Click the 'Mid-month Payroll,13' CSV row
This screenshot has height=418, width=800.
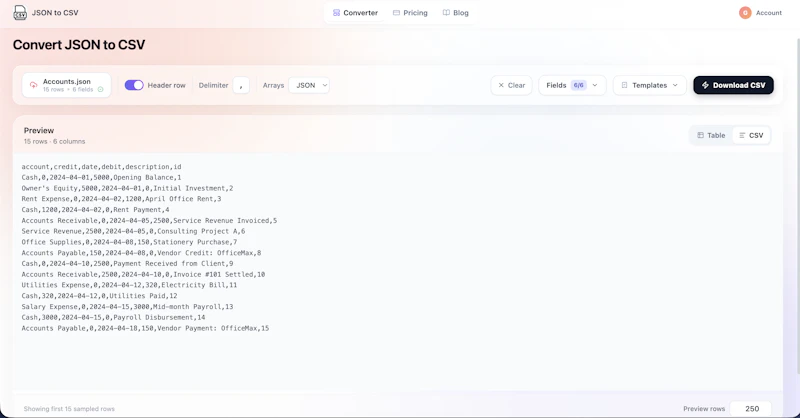(127, 306)
